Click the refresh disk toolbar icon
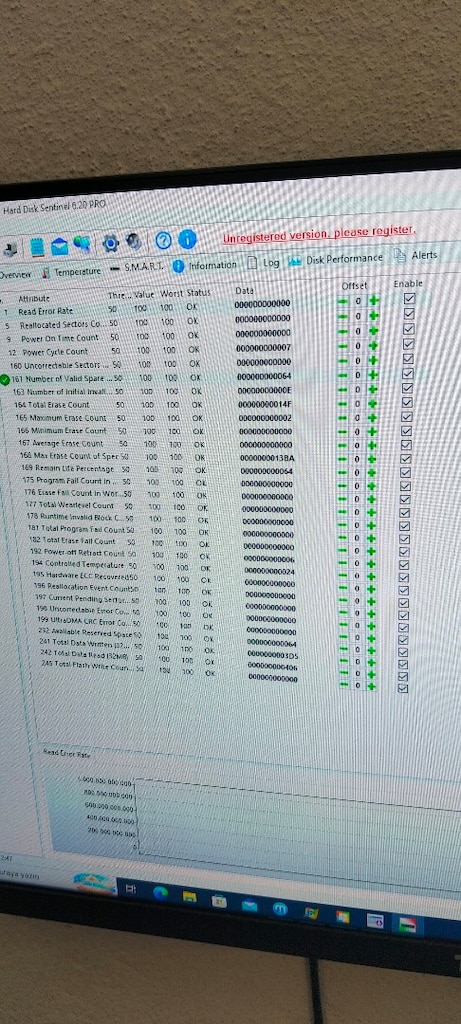The image size is (461, 1024). pyautogui.click(x=11, y=249)
